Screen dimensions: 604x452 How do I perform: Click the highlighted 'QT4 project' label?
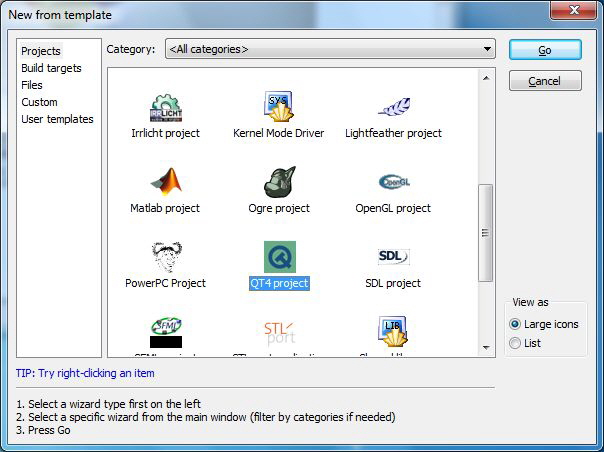pyautogui.click(x=279, y=283)
